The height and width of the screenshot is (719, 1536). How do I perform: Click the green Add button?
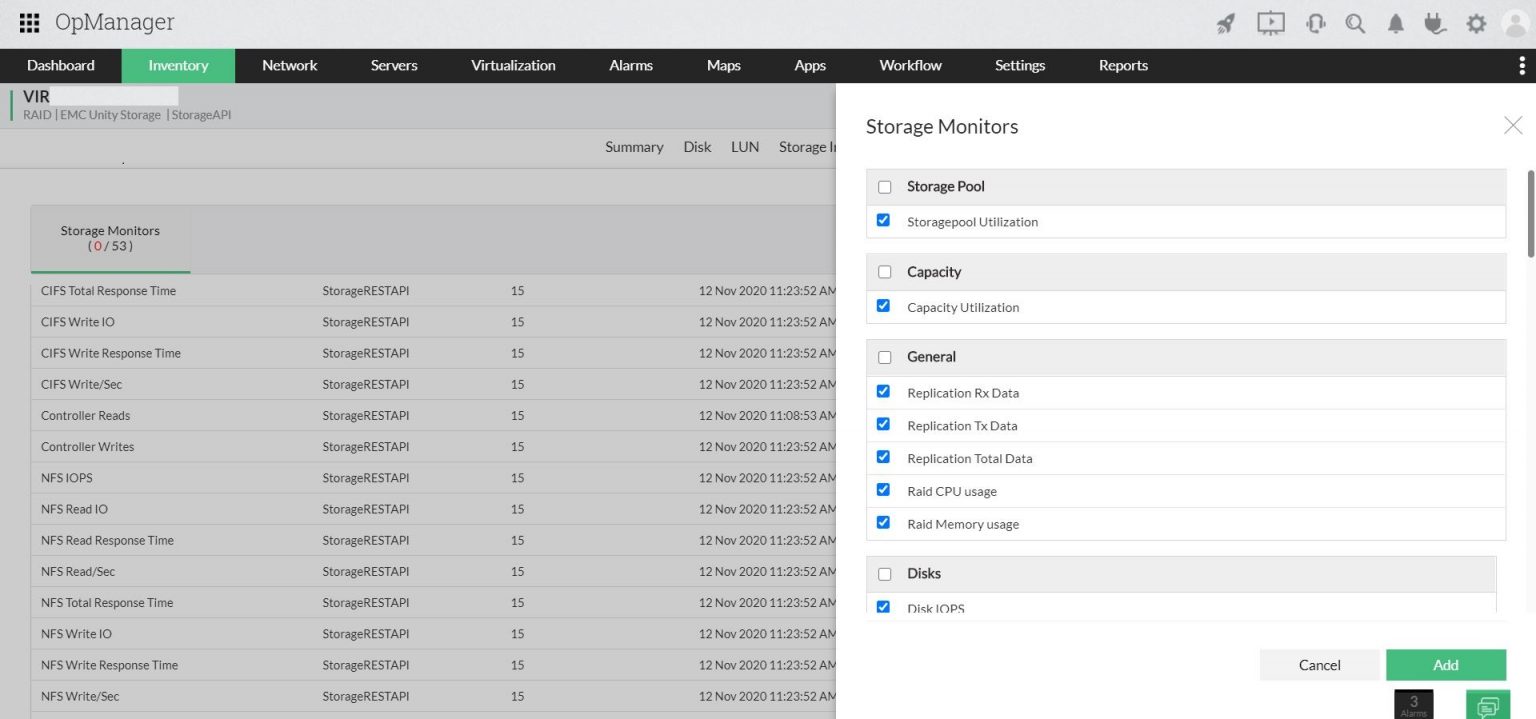pos(1445,665)
